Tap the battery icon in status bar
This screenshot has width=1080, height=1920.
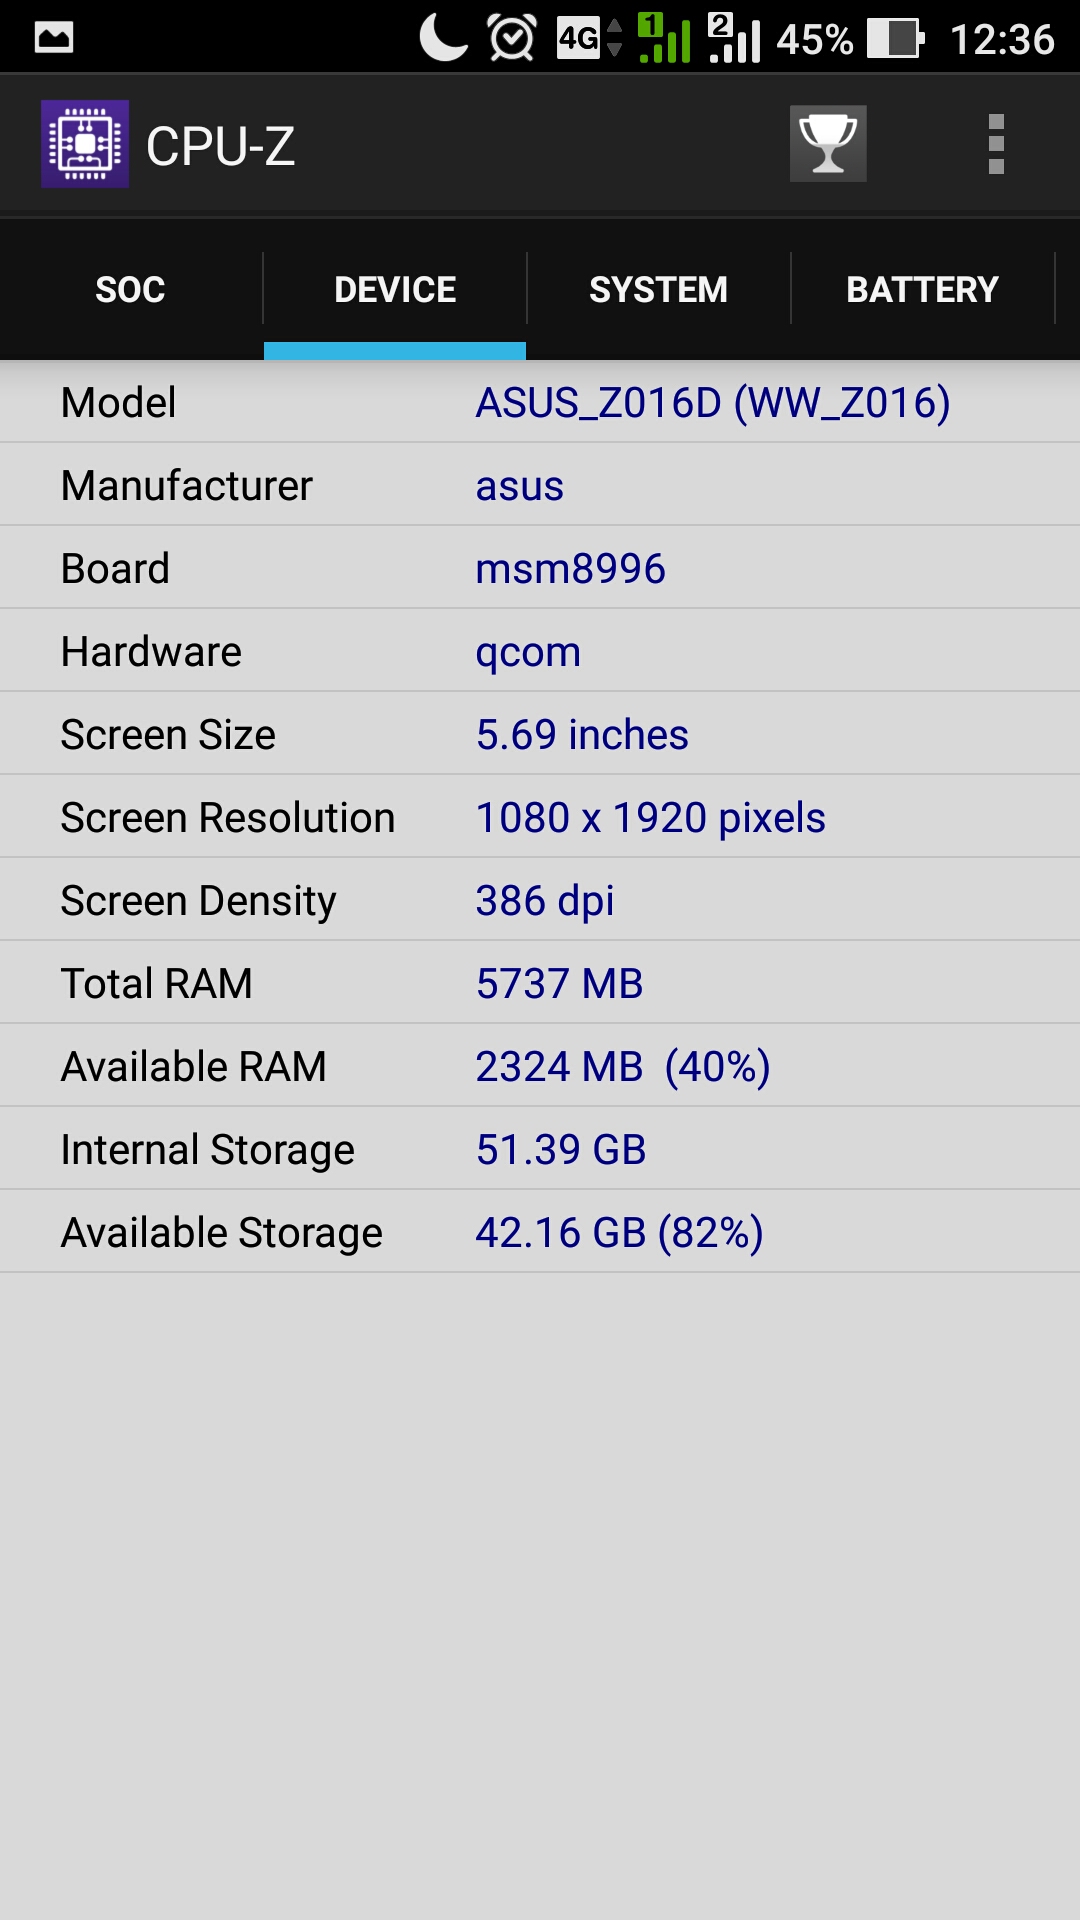coord(896,39)
